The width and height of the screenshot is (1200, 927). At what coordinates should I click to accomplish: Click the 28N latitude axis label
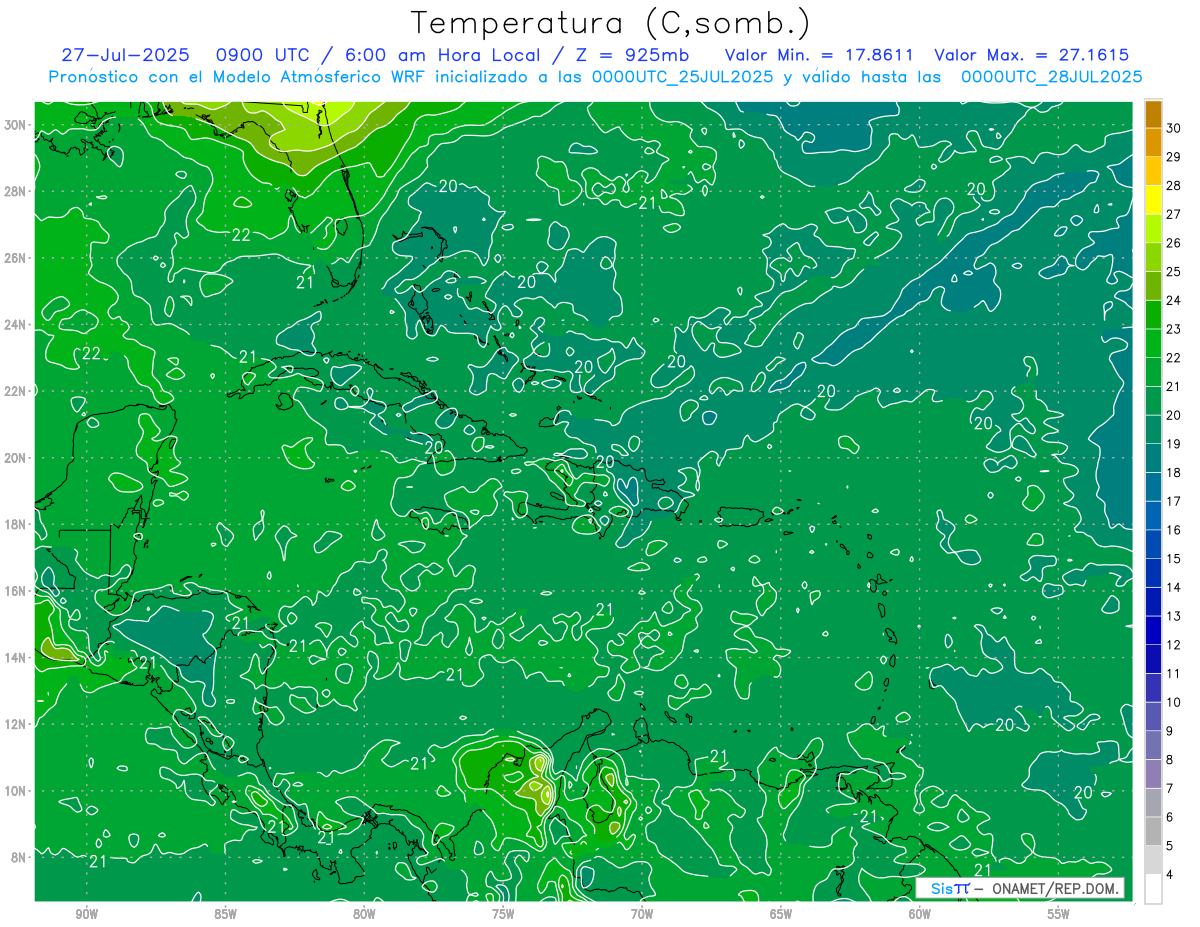(16, 191)
